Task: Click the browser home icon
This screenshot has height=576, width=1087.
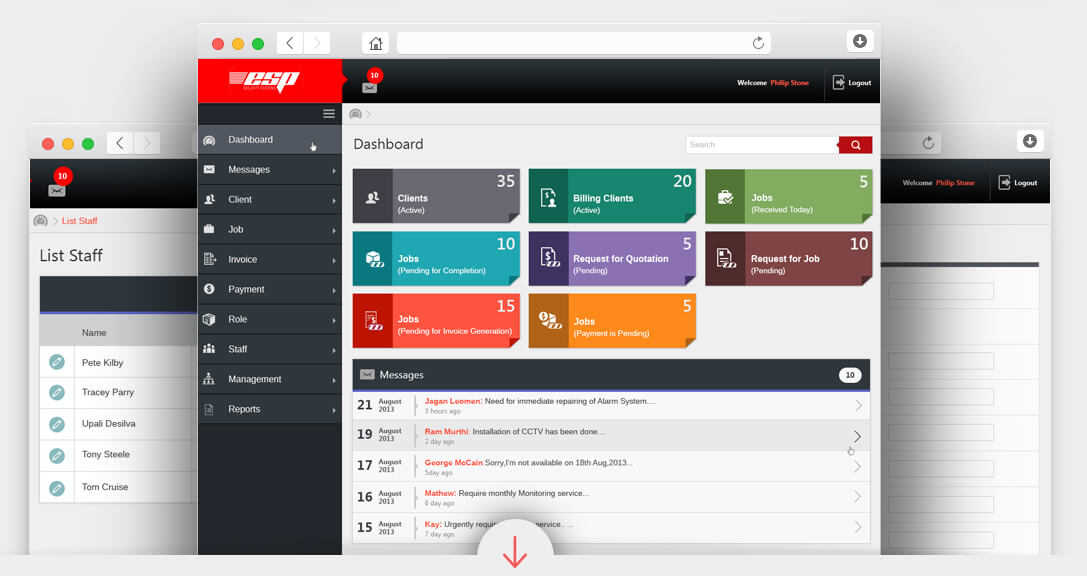Action: click(x=375, y=44)
